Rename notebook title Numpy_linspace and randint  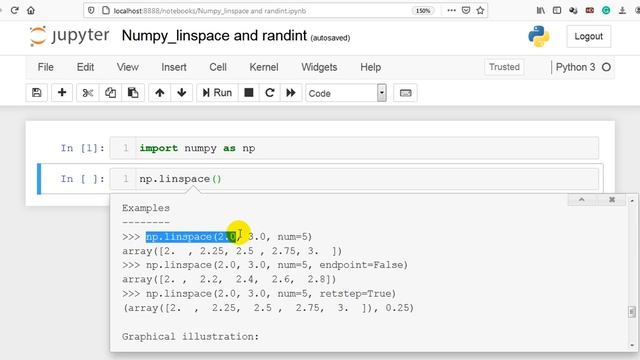tap(214, 36)
